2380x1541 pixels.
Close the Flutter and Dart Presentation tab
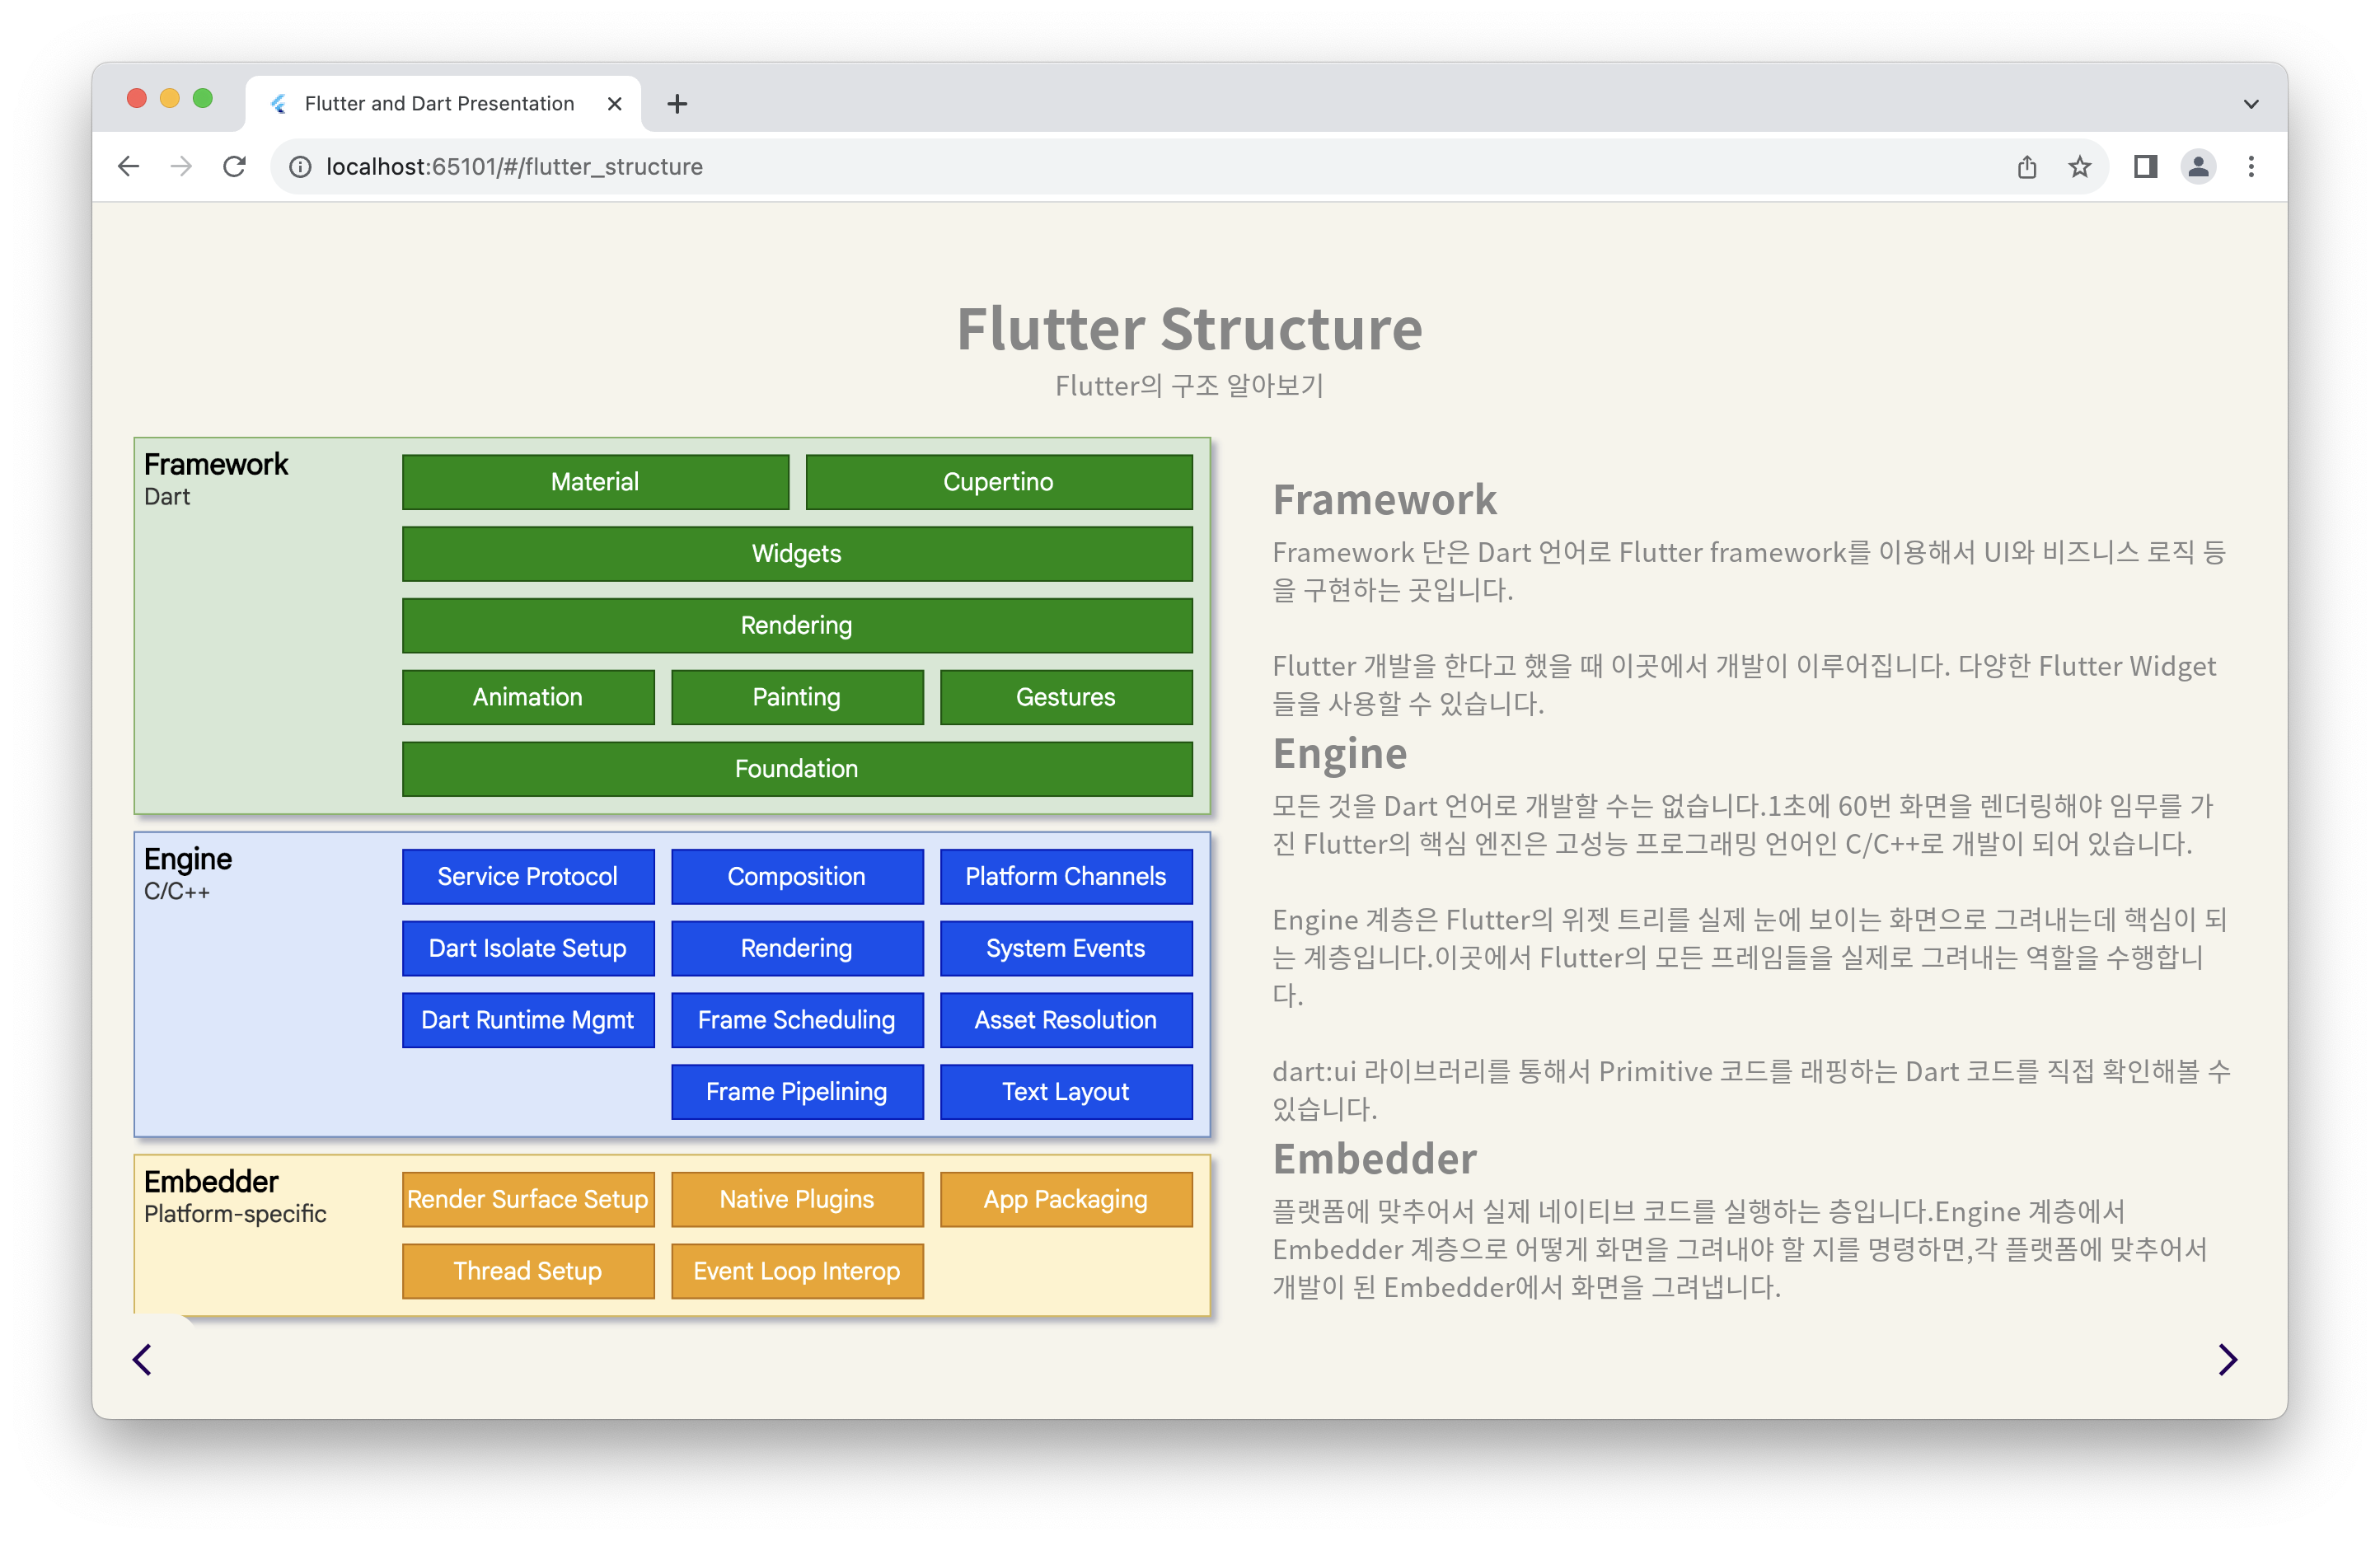coord(615,103)
